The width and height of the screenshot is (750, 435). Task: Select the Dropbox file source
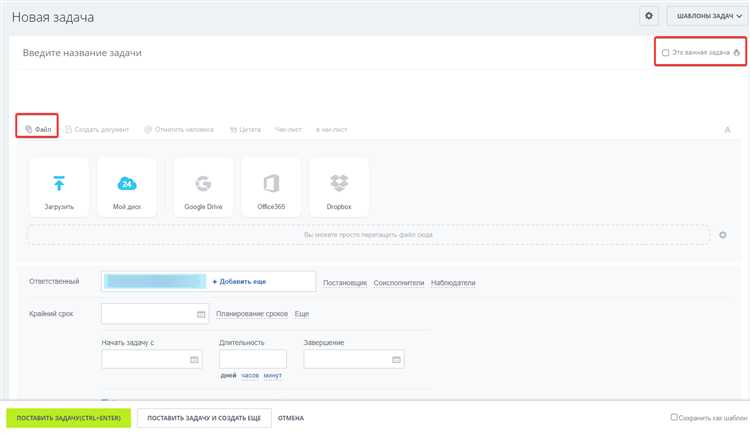click(x=339, y=184)
